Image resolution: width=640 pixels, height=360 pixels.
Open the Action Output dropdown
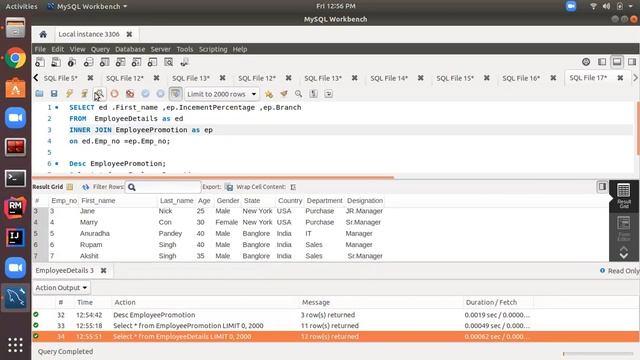pyautogui.click(x=61, y=288)
